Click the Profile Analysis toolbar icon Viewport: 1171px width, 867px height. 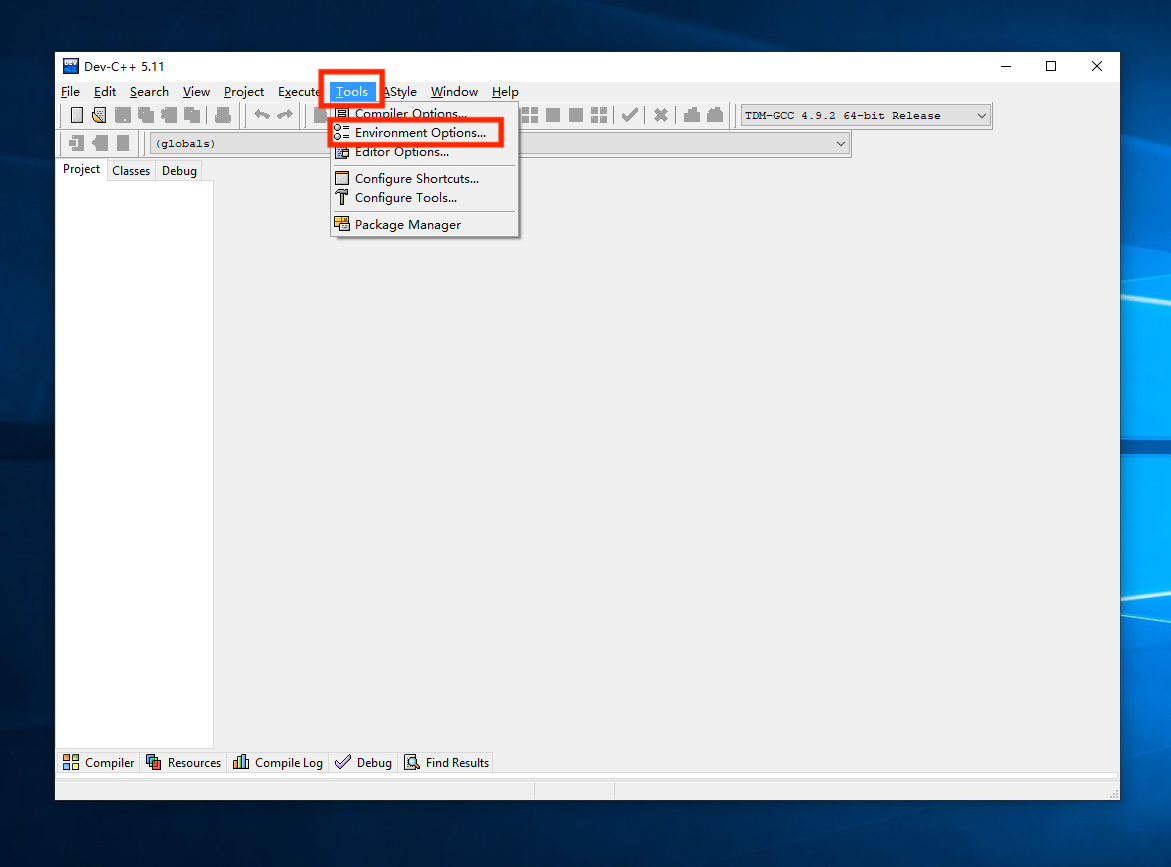pos(692,115)
